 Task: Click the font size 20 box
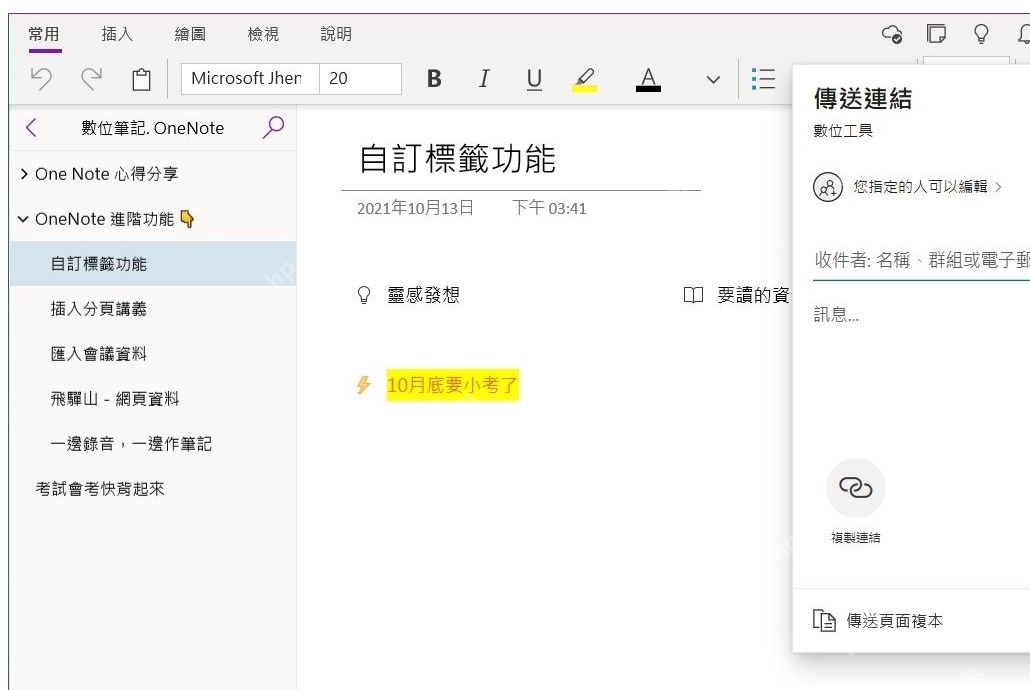(x=360, y=79)
